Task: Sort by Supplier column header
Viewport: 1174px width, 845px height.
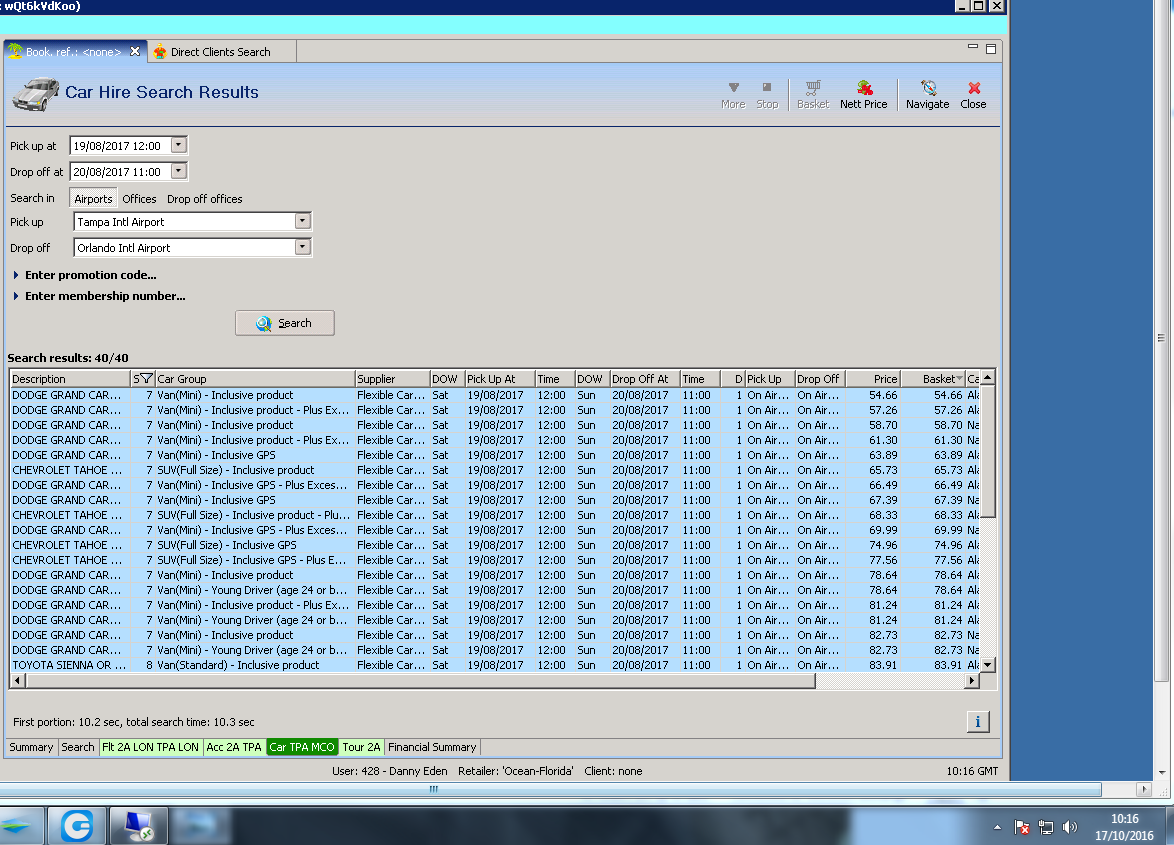Action: click(392, 379)
